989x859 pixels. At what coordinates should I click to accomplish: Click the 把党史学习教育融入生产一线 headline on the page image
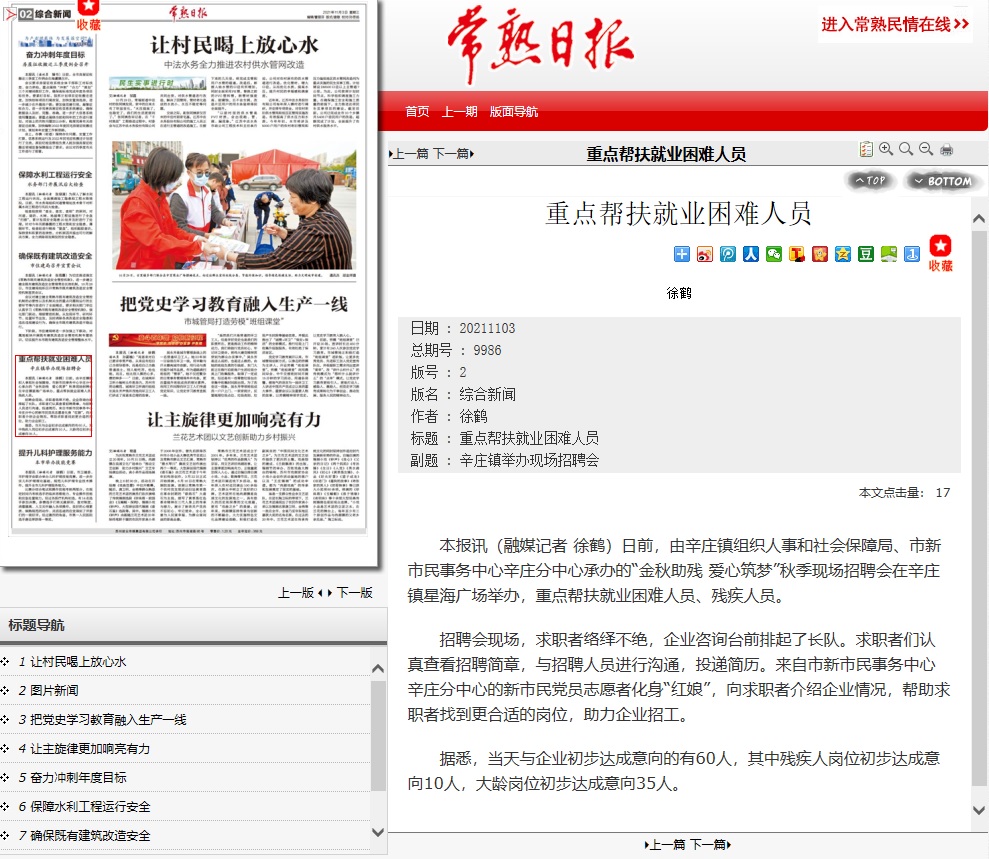[234, 305]
